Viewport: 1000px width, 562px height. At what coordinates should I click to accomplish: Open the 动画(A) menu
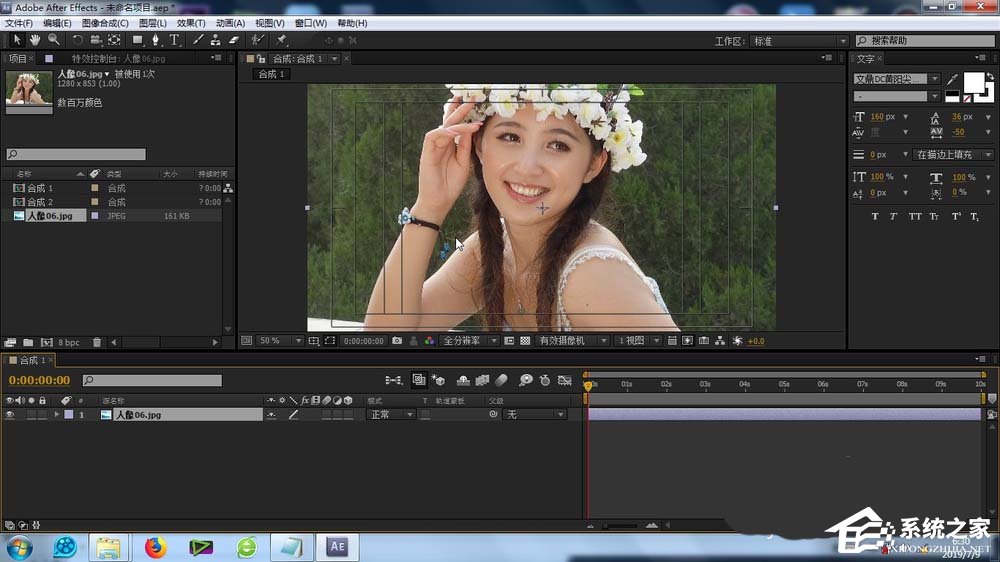pos(230,23)
